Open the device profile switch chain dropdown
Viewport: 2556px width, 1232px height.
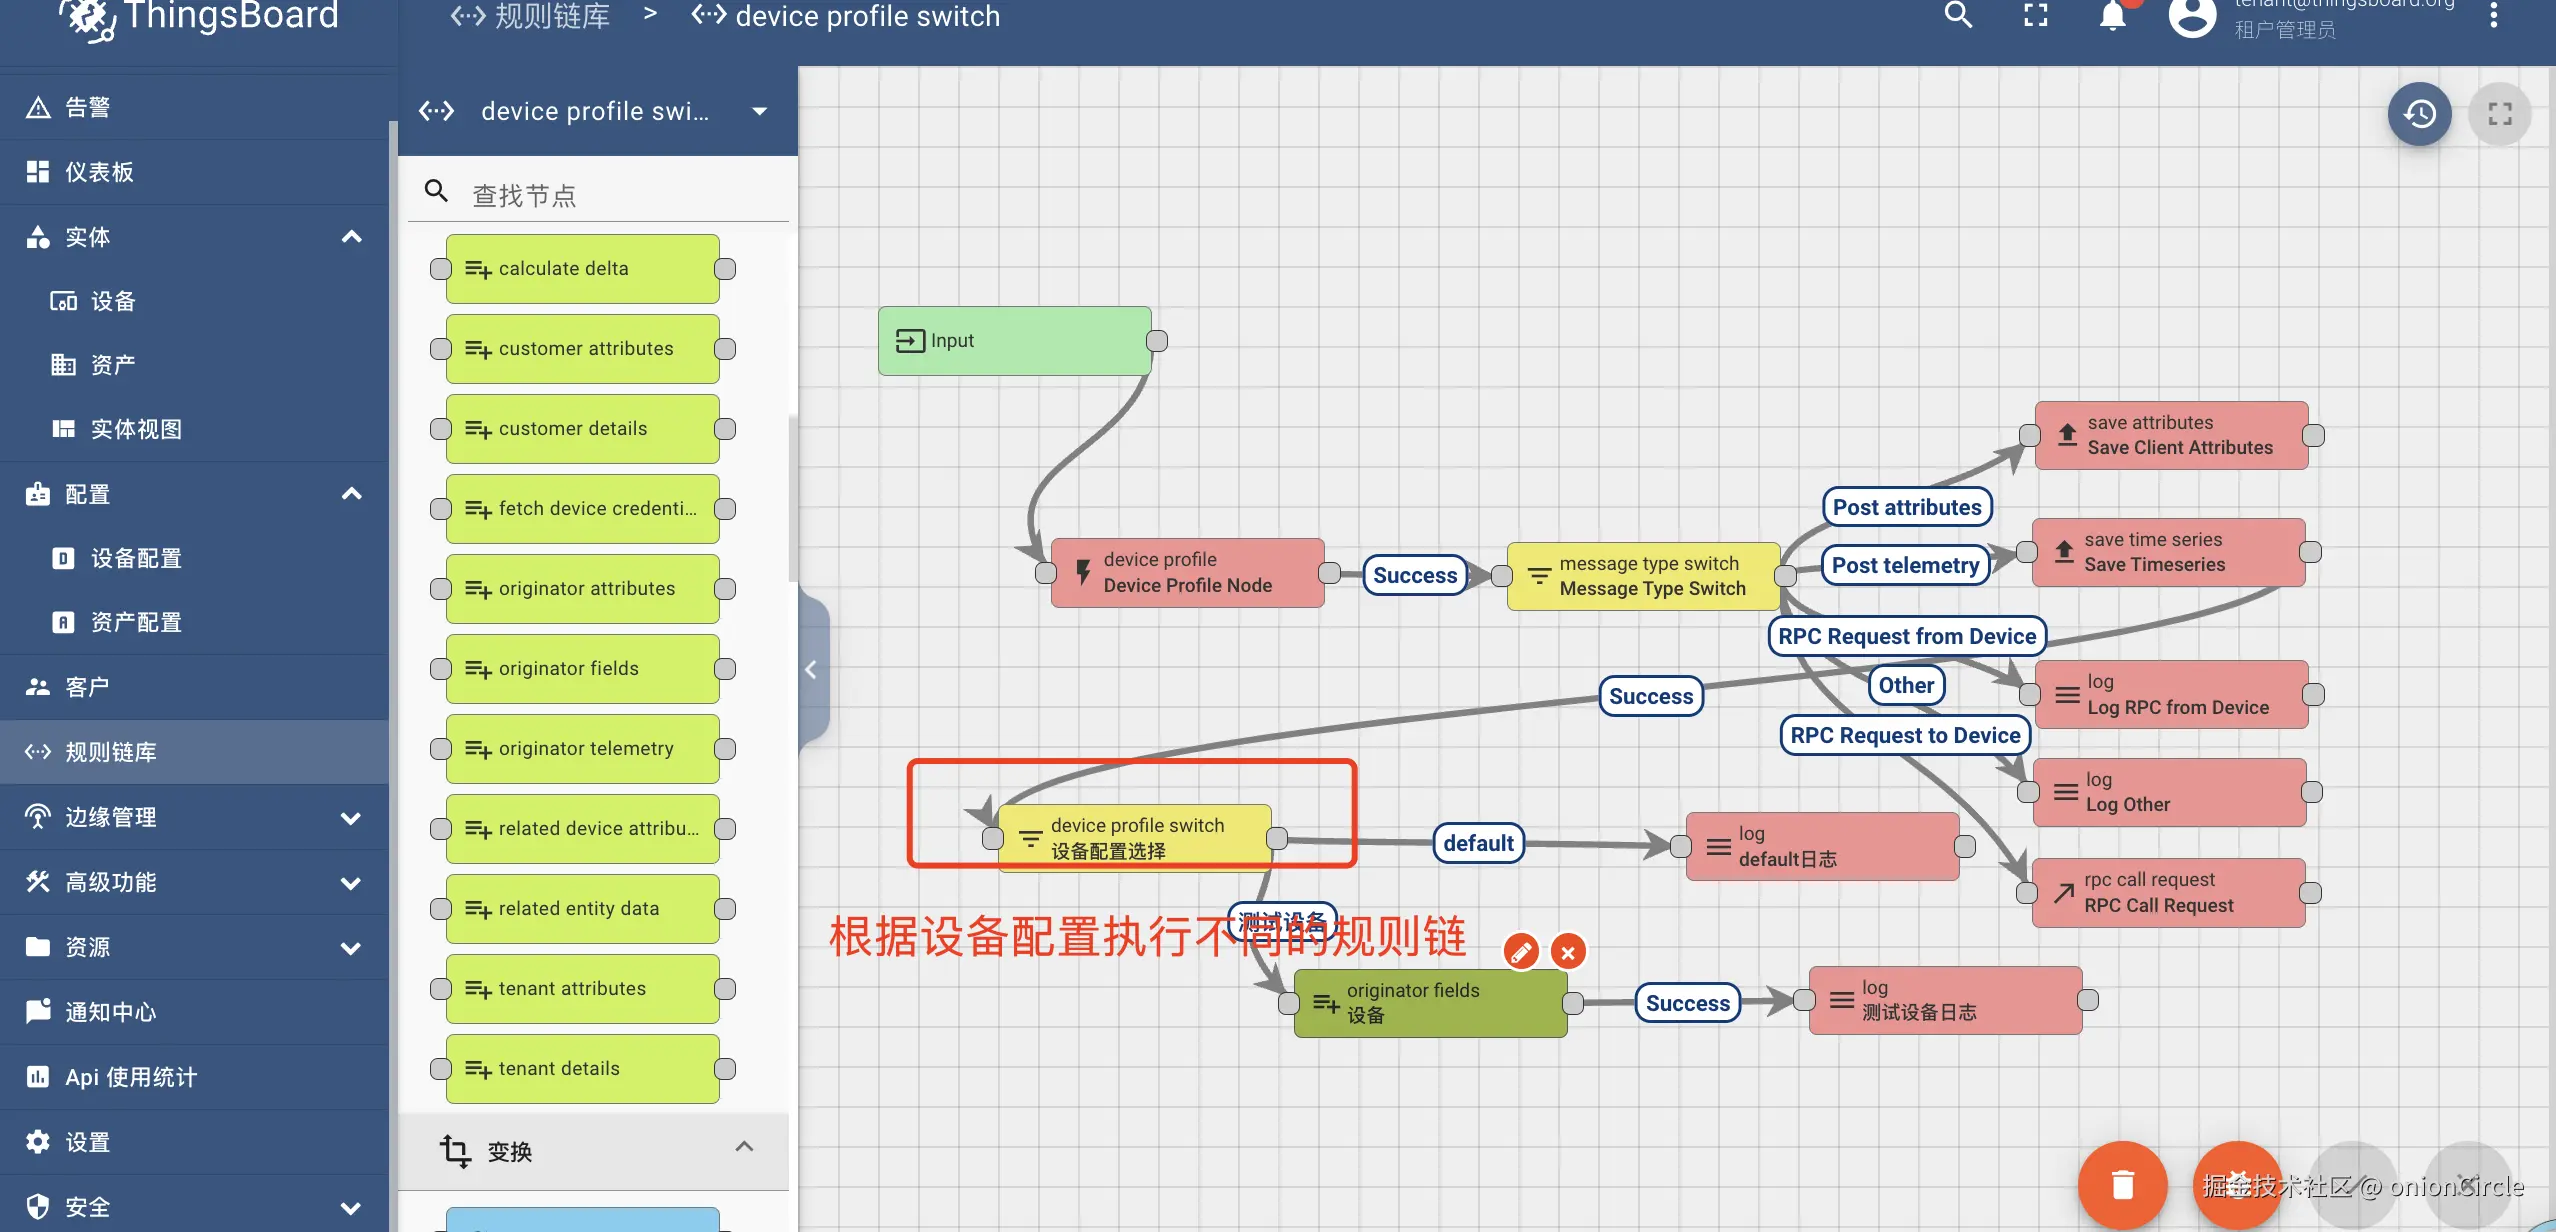pyautogui.click(x=759, y=111)
